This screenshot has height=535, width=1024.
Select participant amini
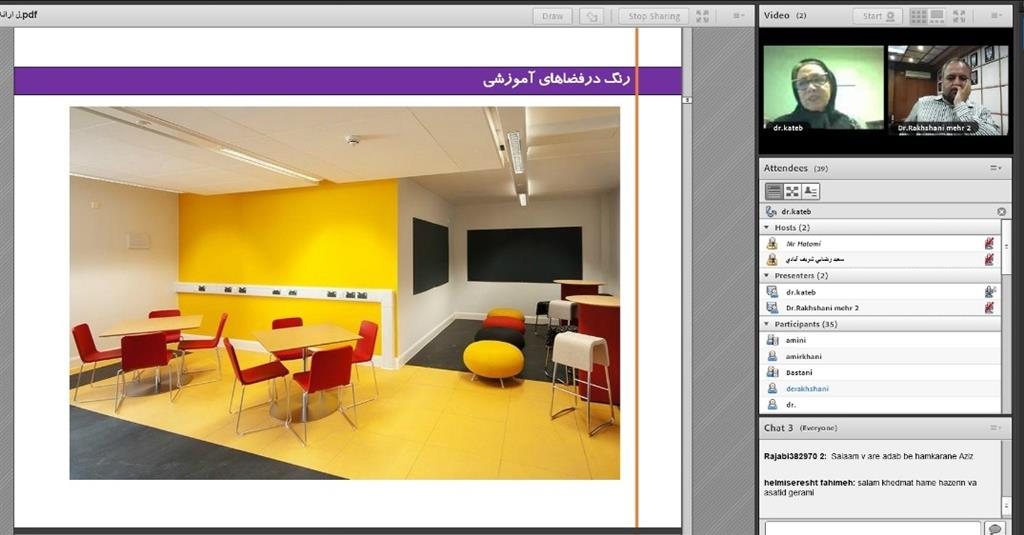click(880, 340)
